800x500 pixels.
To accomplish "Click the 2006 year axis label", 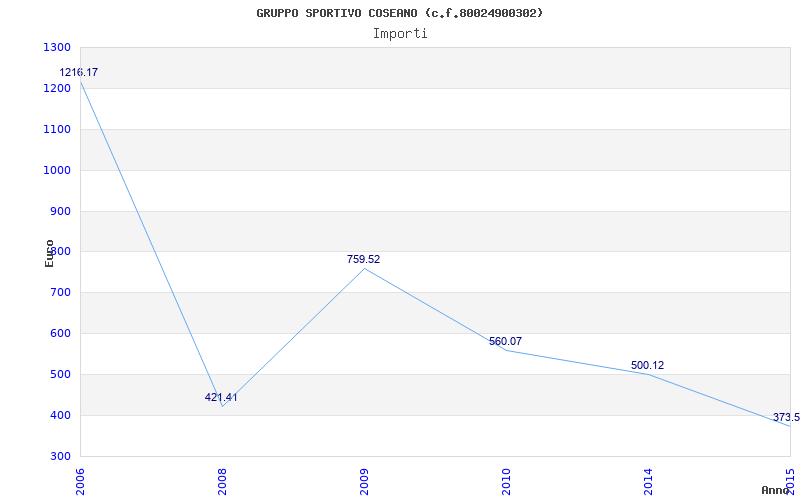I will pyautogui.click(x=80, y=482).
